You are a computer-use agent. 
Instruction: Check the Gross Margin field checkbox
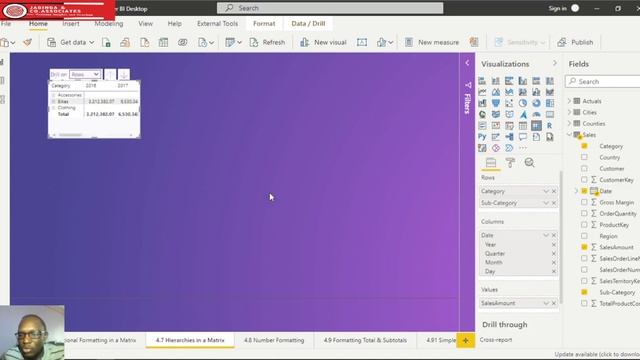[584, 202]
